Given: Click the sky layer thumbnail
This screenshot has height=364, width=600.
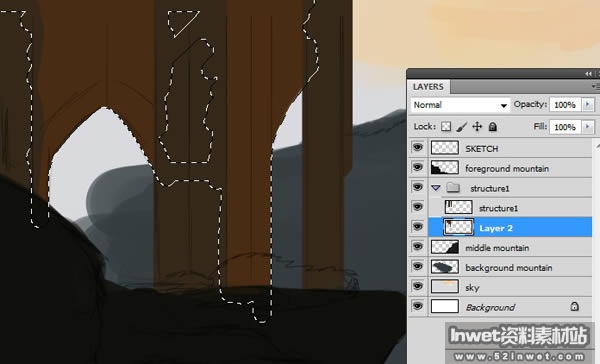Looking at the screenshot, I should (x=445, y=286).
